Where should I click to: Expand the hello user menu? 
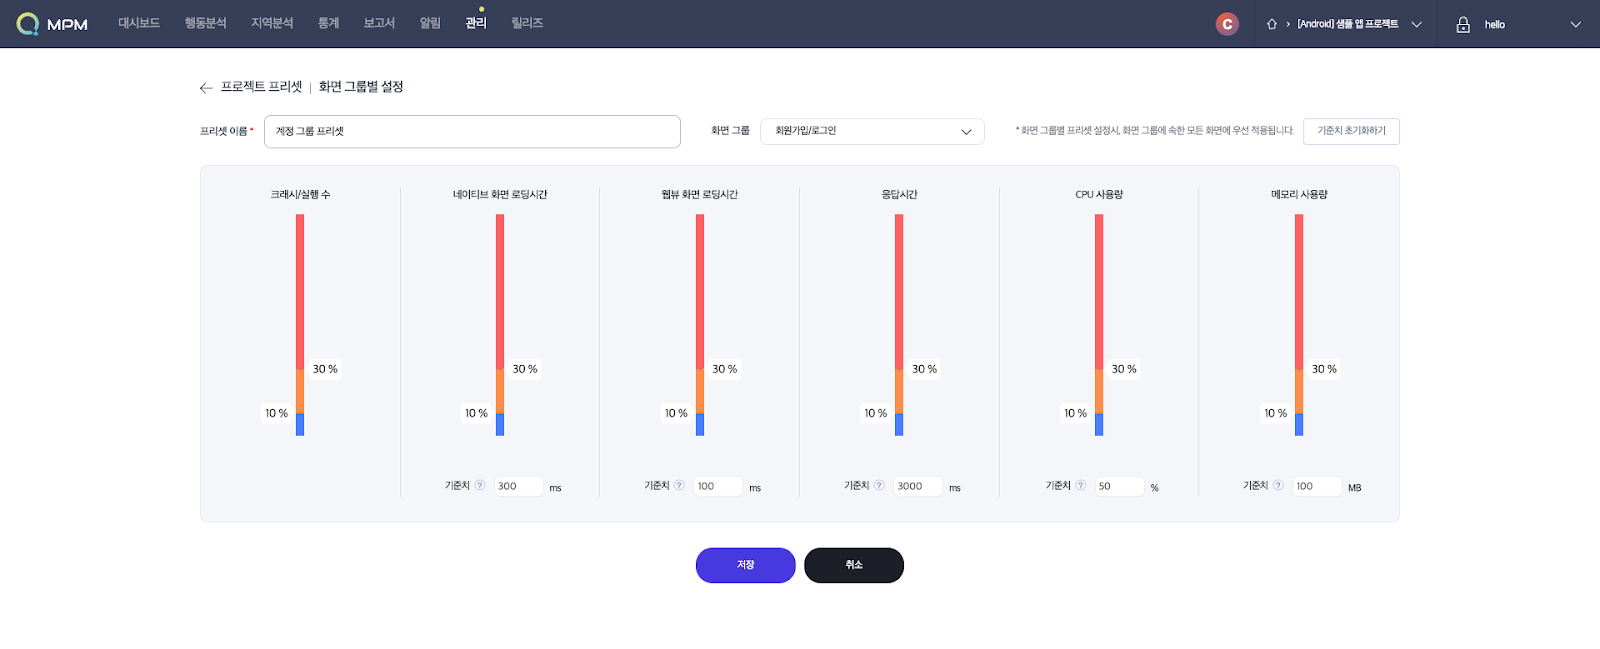tap(1575, 24)
